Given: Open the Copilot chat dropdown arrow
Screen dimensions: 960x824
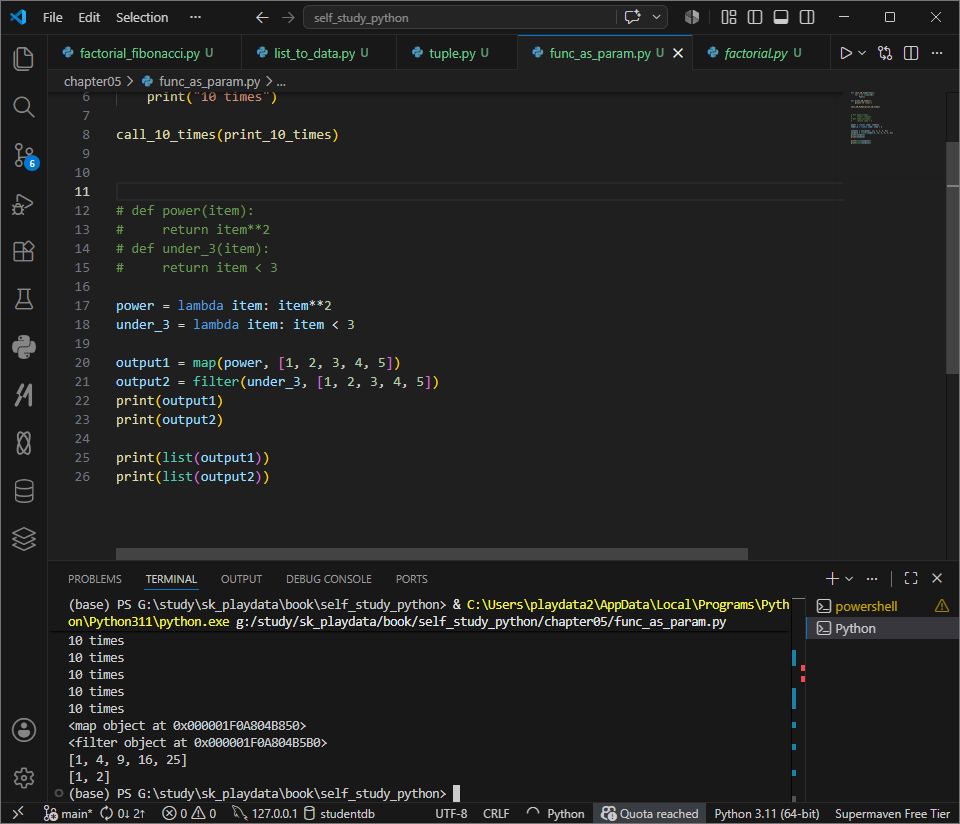Looking at the screenshot, I should click(656, 17).
